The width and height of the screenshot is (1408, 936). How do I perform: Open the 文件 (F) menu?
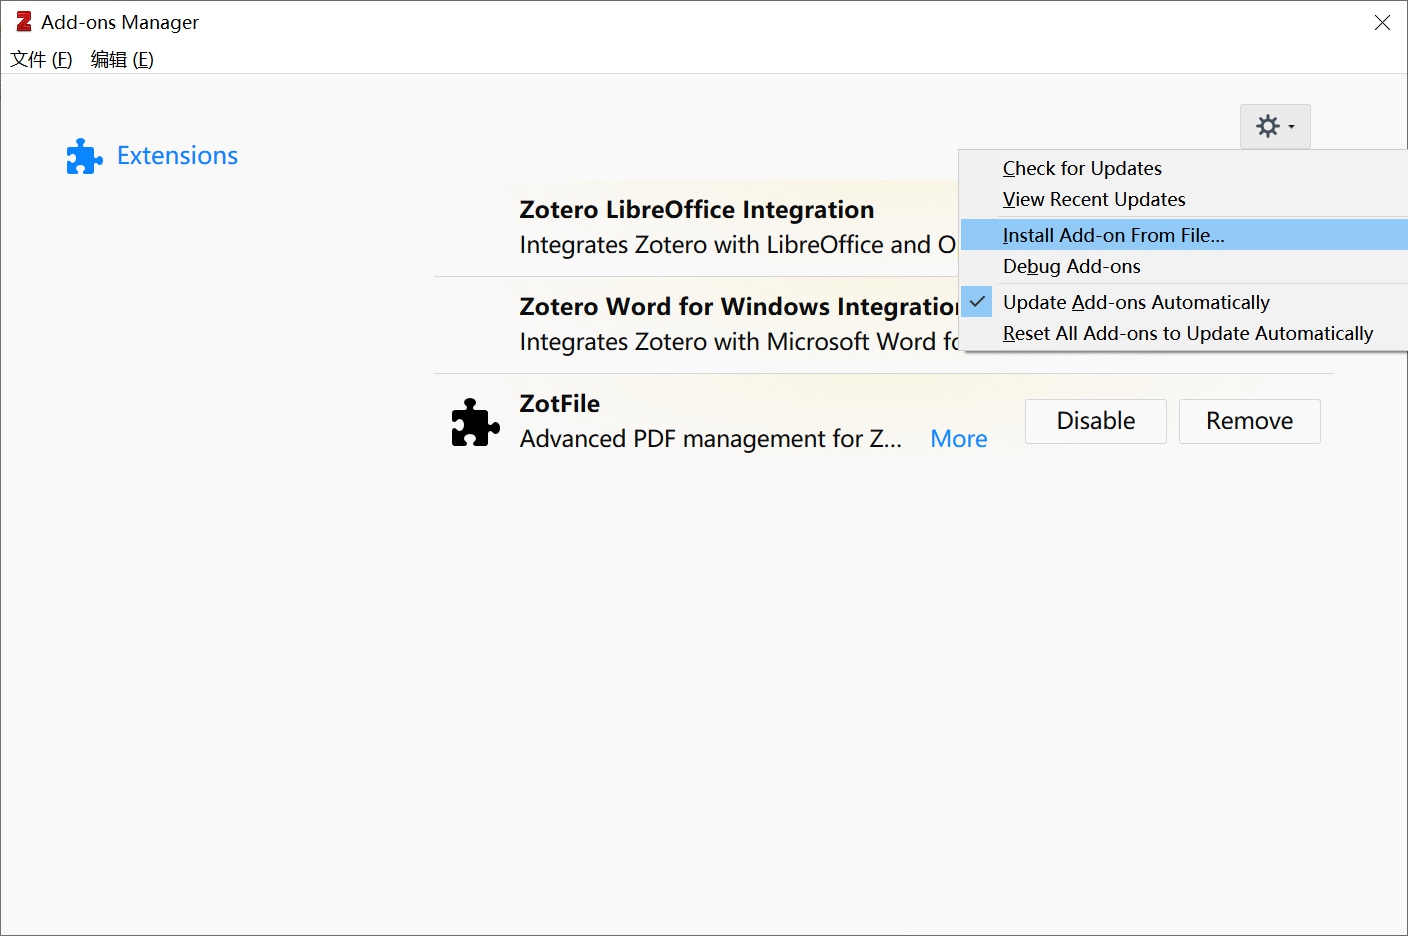41,59
